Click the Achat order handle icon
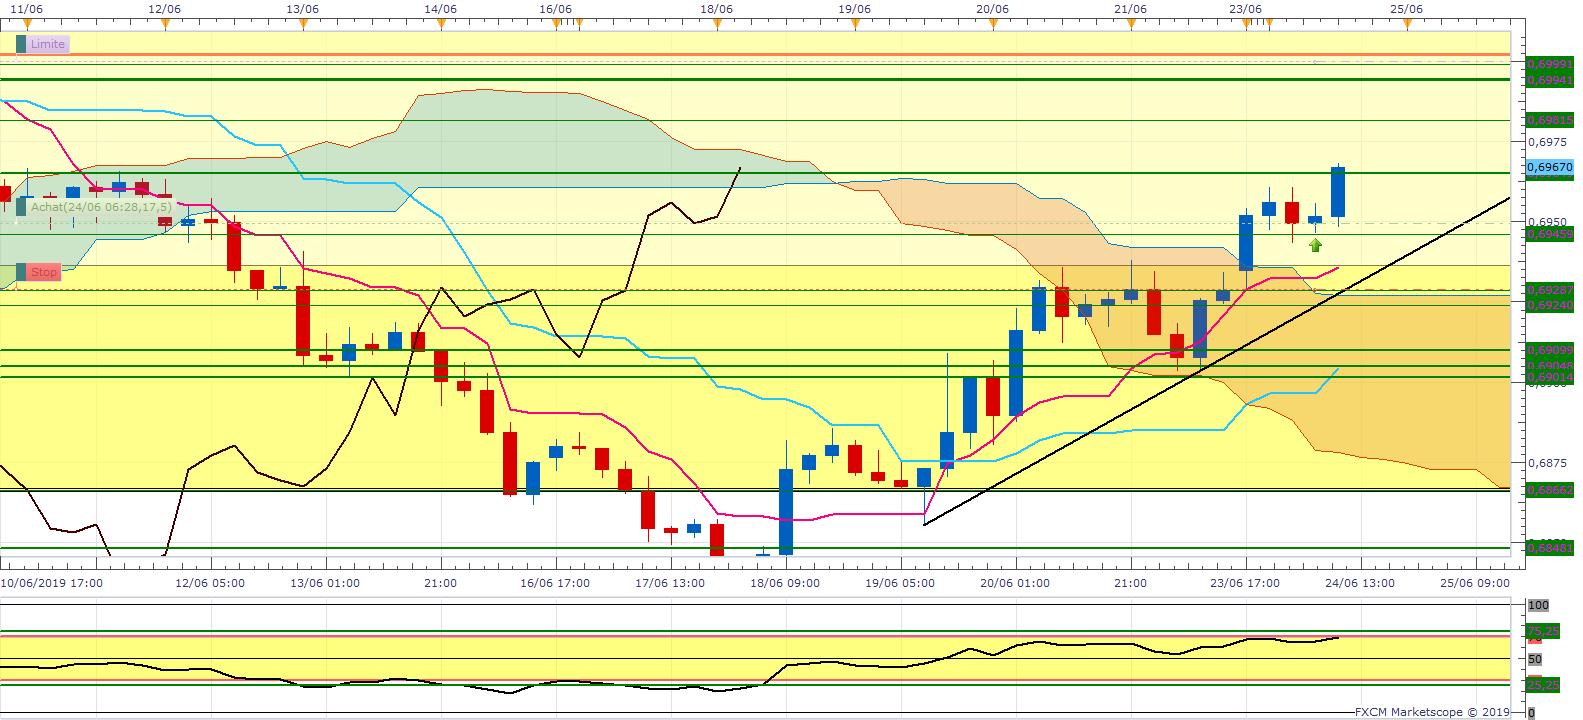This screenshot has width=1583, height=720. point(21,207)
